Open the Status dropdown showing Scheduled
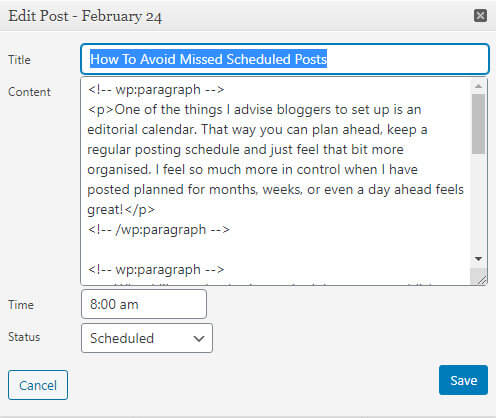This screenshot has width=496, height=418. pos(147,338)
